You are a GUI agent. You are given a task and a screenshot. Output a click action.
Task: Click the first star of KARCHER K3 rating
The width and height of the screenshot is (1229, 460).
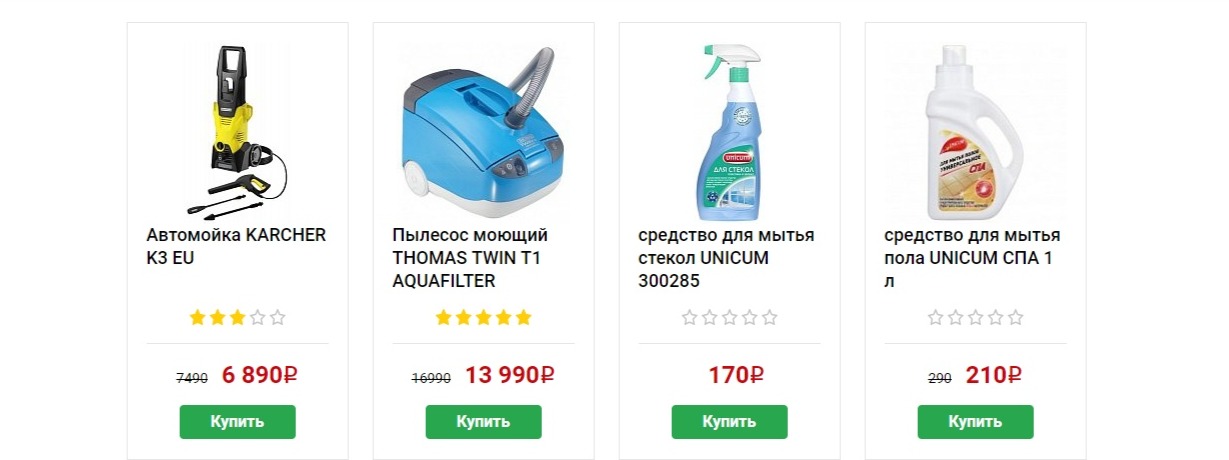[x=198, y=318]
